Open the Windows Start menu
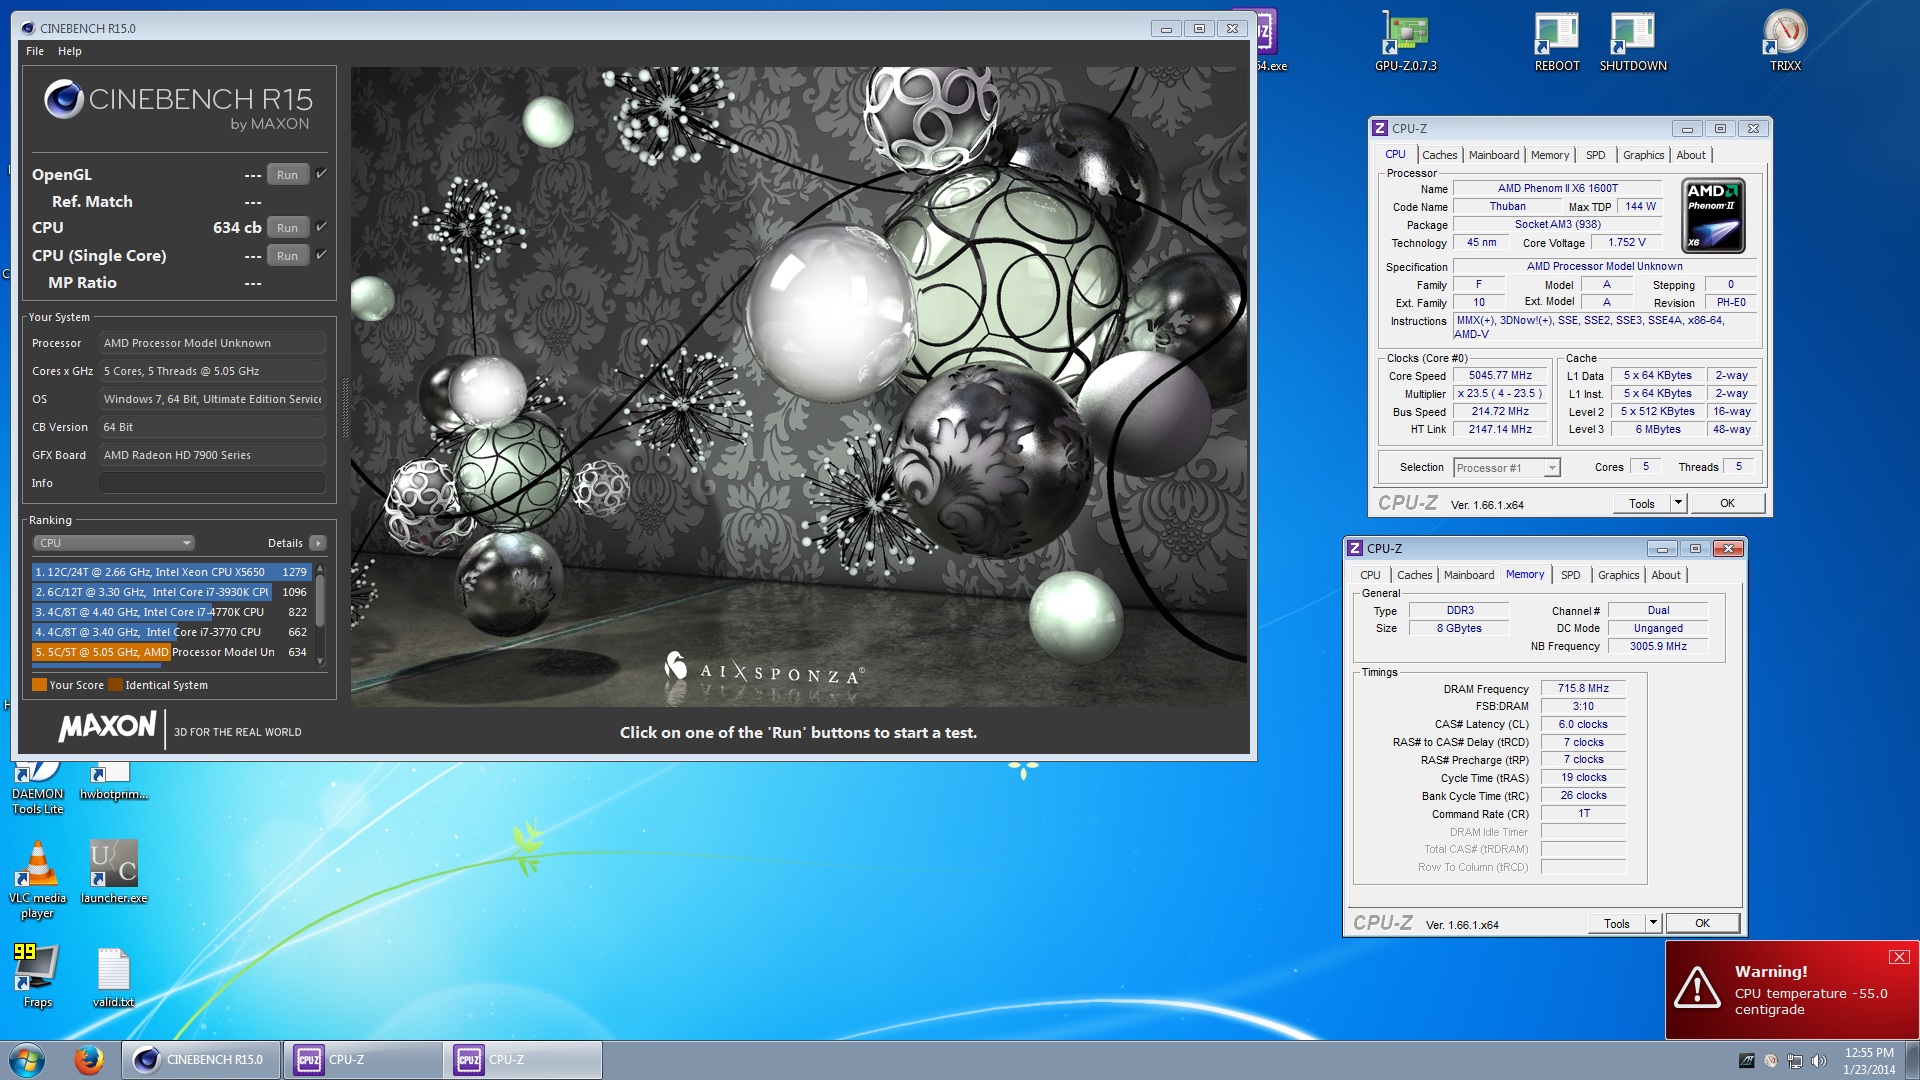 [x=27, y=1060]
